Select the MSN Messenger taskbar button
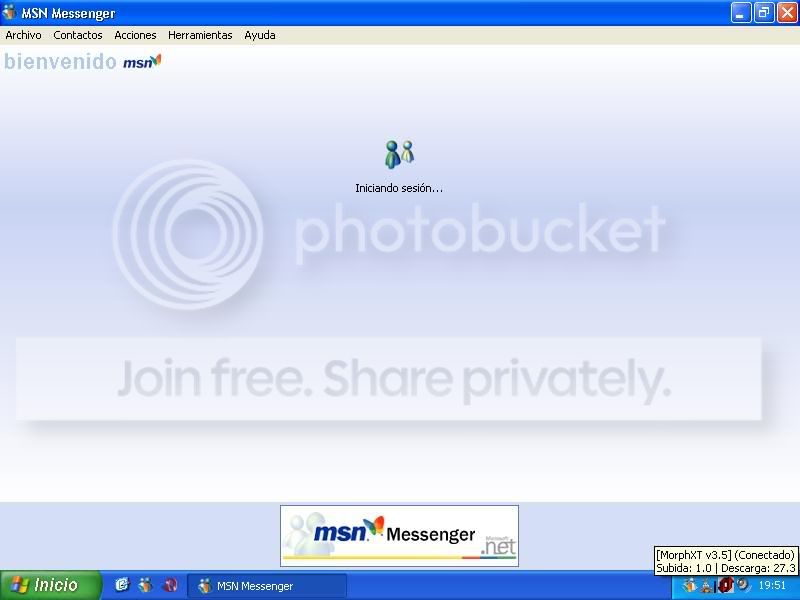The width and height of the screenshot is (800, 600). click(267, 586)
